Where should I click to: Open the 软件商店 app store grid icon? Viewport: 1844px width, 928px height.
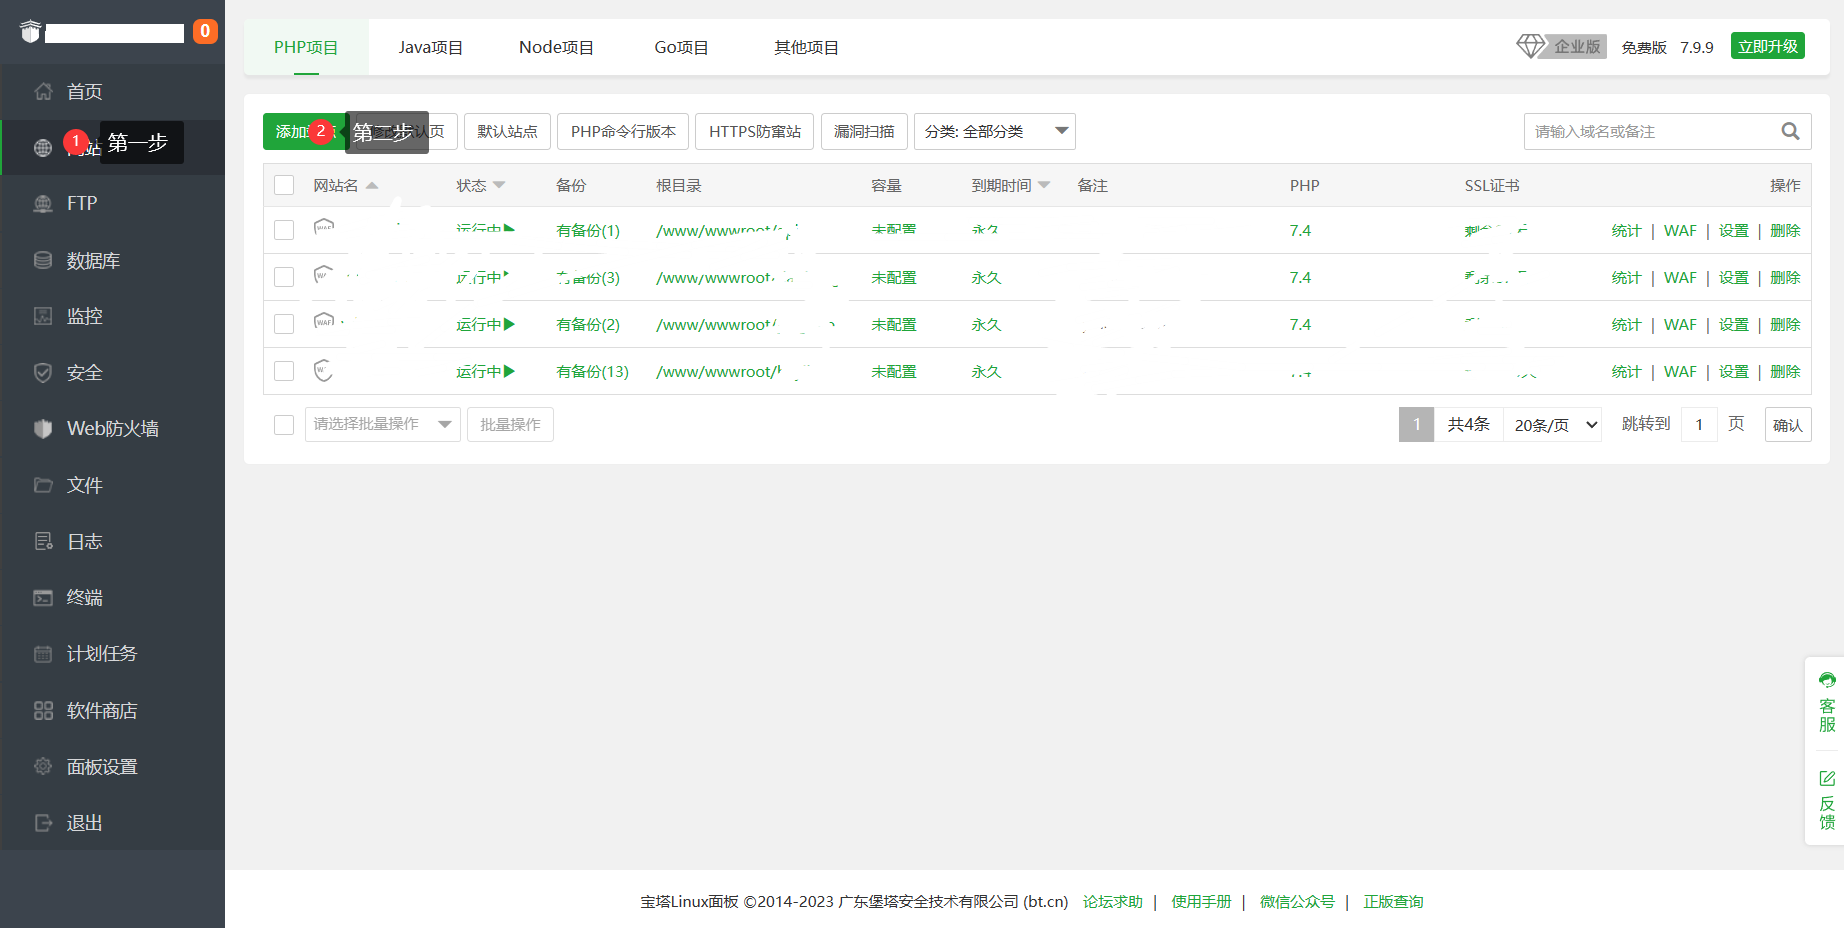coord(43,710)
